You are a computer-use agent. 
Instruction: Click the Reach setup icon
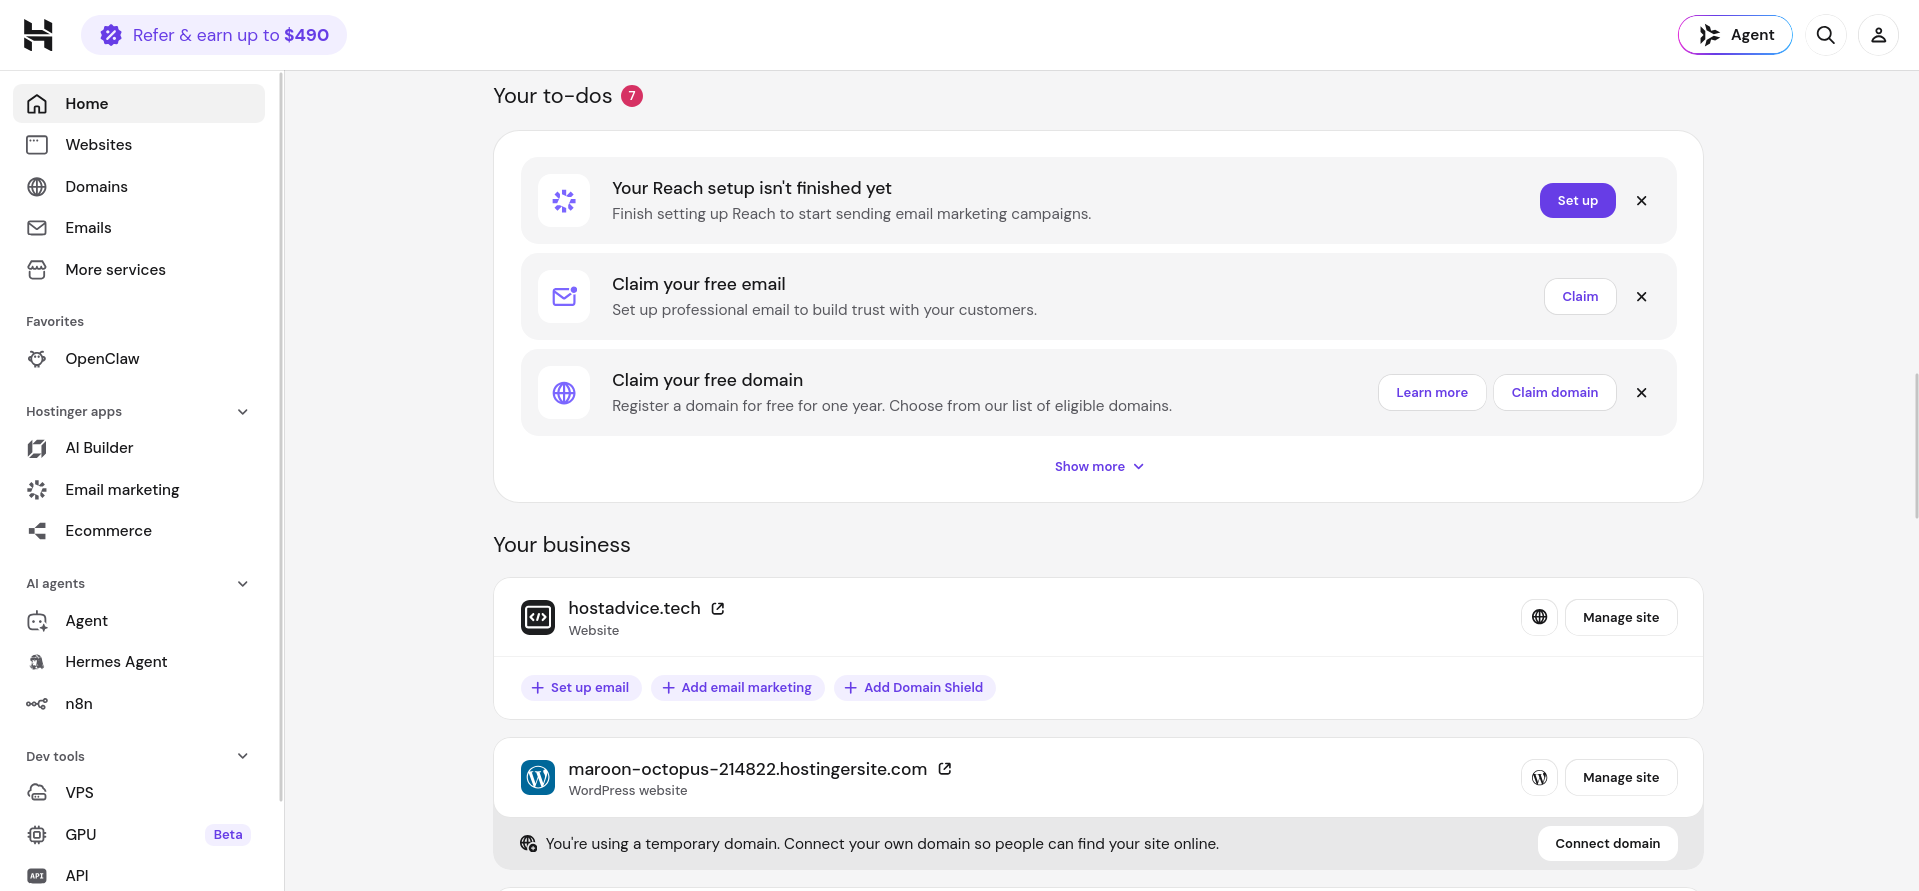(564, 201)
